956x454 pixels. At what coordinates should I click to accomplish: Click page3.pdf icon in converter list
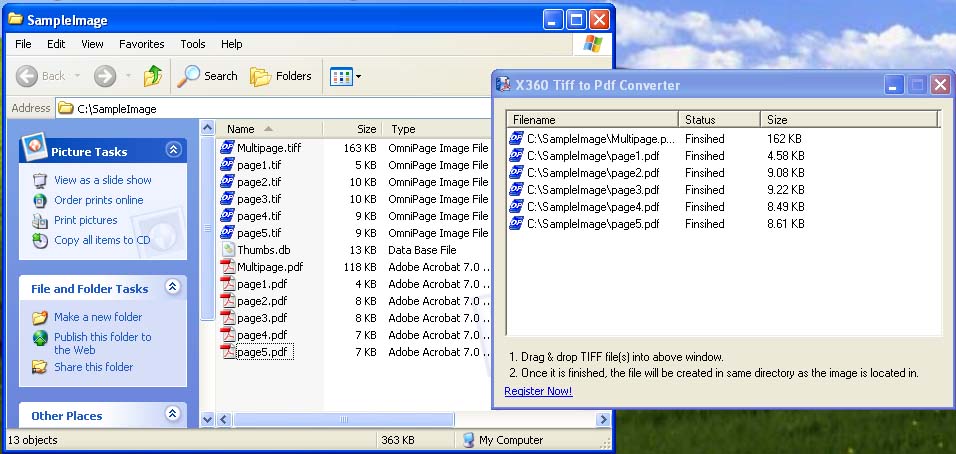pos(516,190)
